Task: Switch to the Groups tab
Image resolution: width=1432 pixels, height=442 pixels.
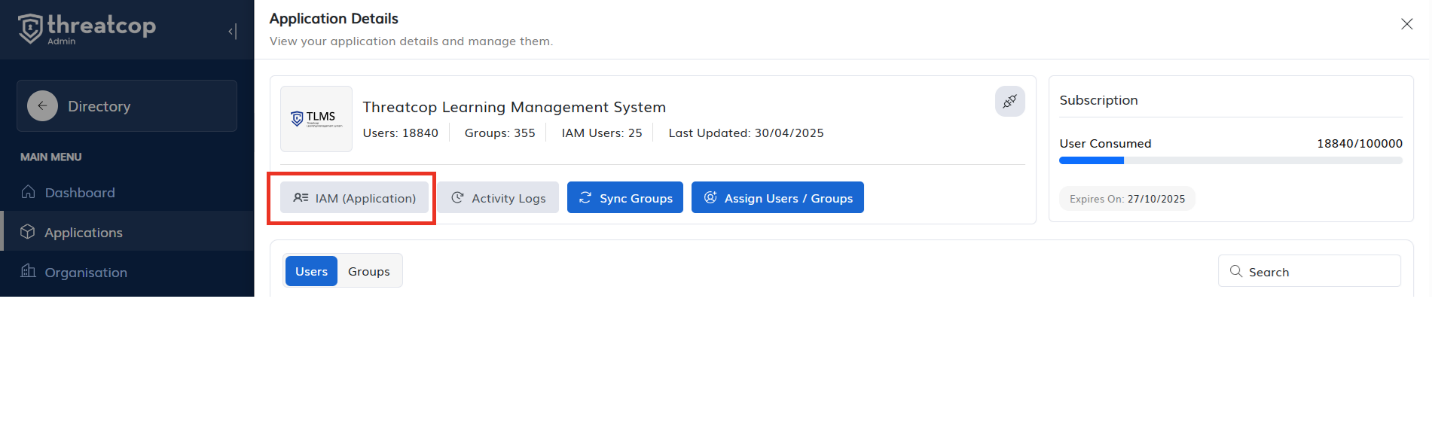Action: pos(369,271)
